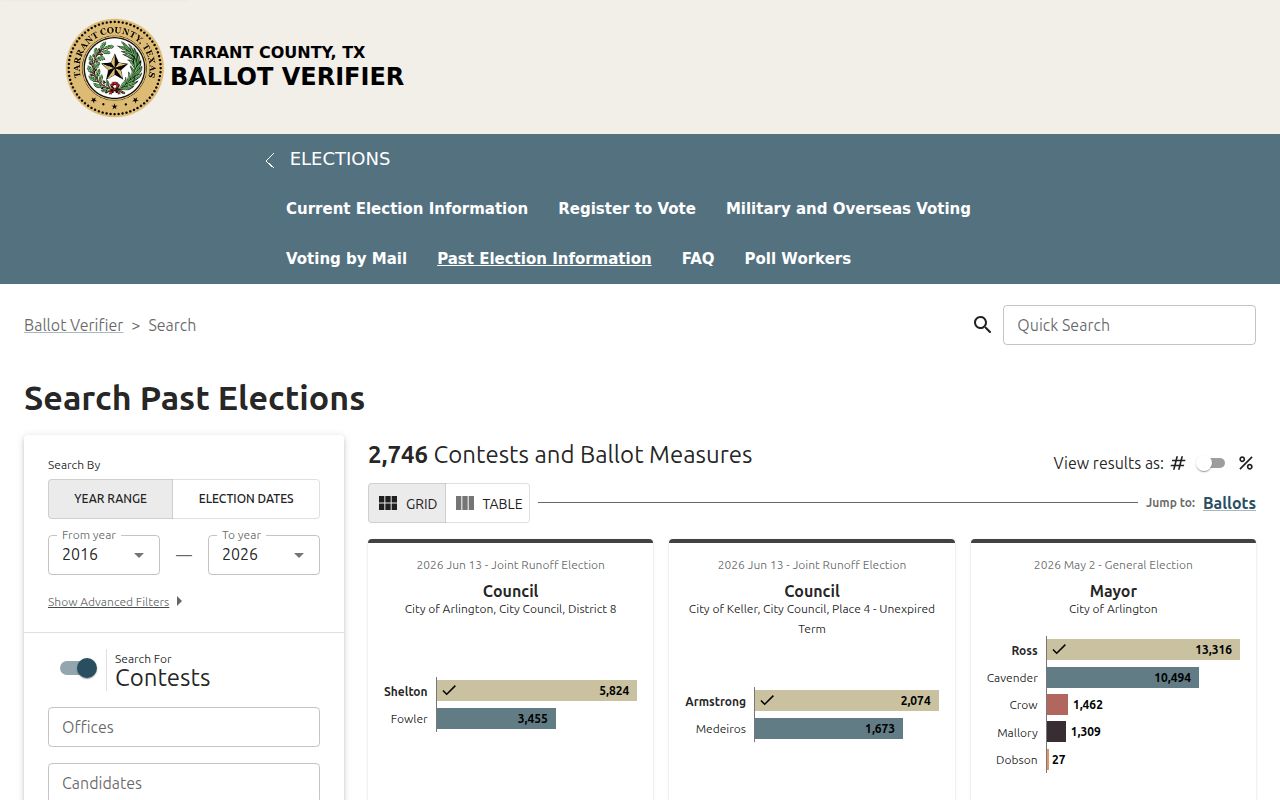
Task: Click the Candidates input field
Action: pyautogui.click(x=184, y=783)
